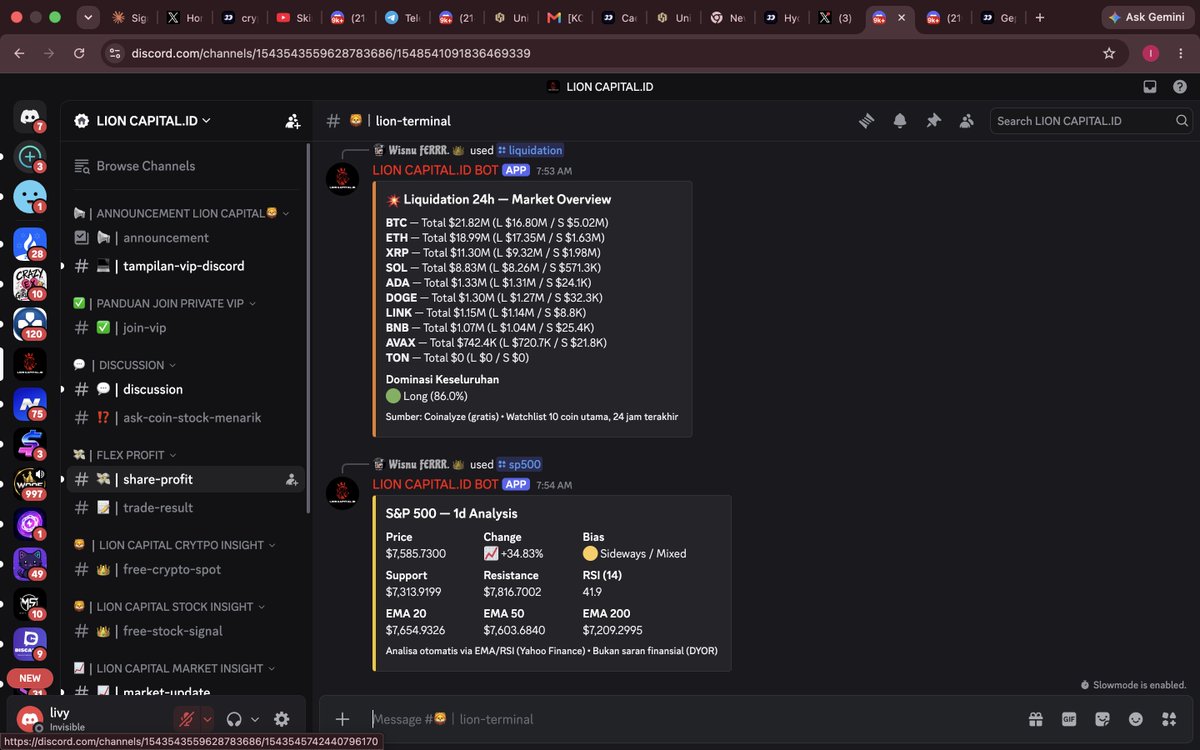Collapse PANDUAN JOIN PRIVATE VIP category

pos(165,303)
